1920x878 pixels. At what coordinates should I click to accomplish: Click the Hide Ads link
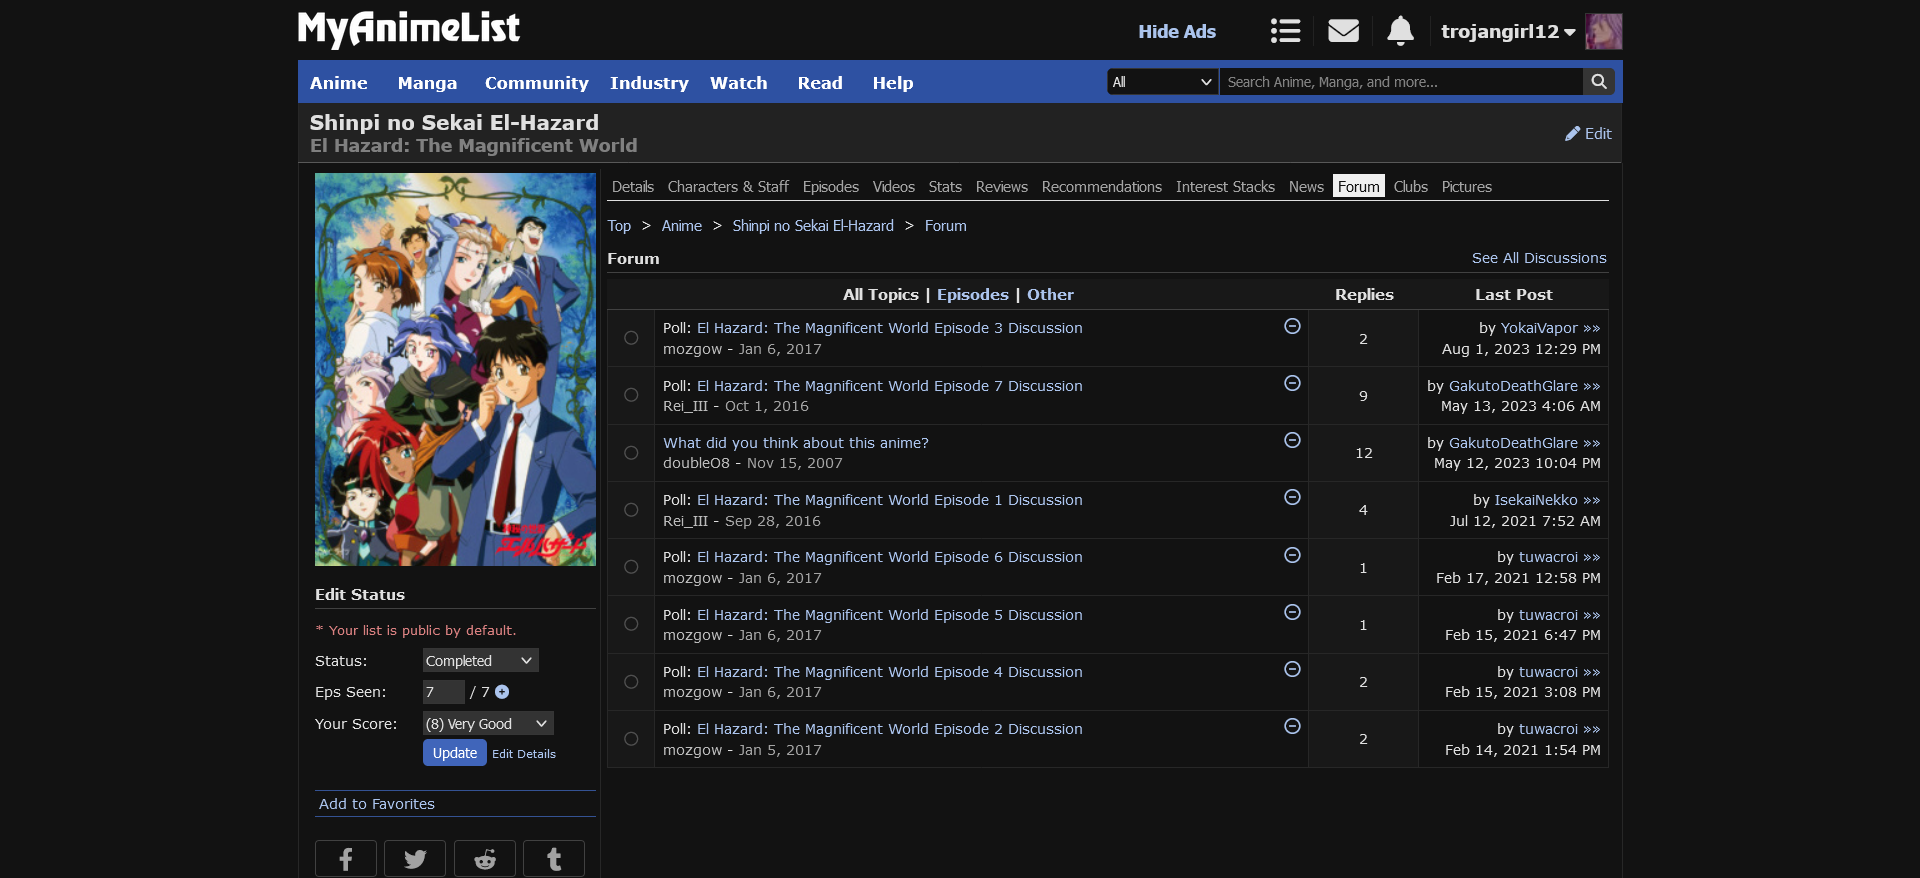[1177, 31]
